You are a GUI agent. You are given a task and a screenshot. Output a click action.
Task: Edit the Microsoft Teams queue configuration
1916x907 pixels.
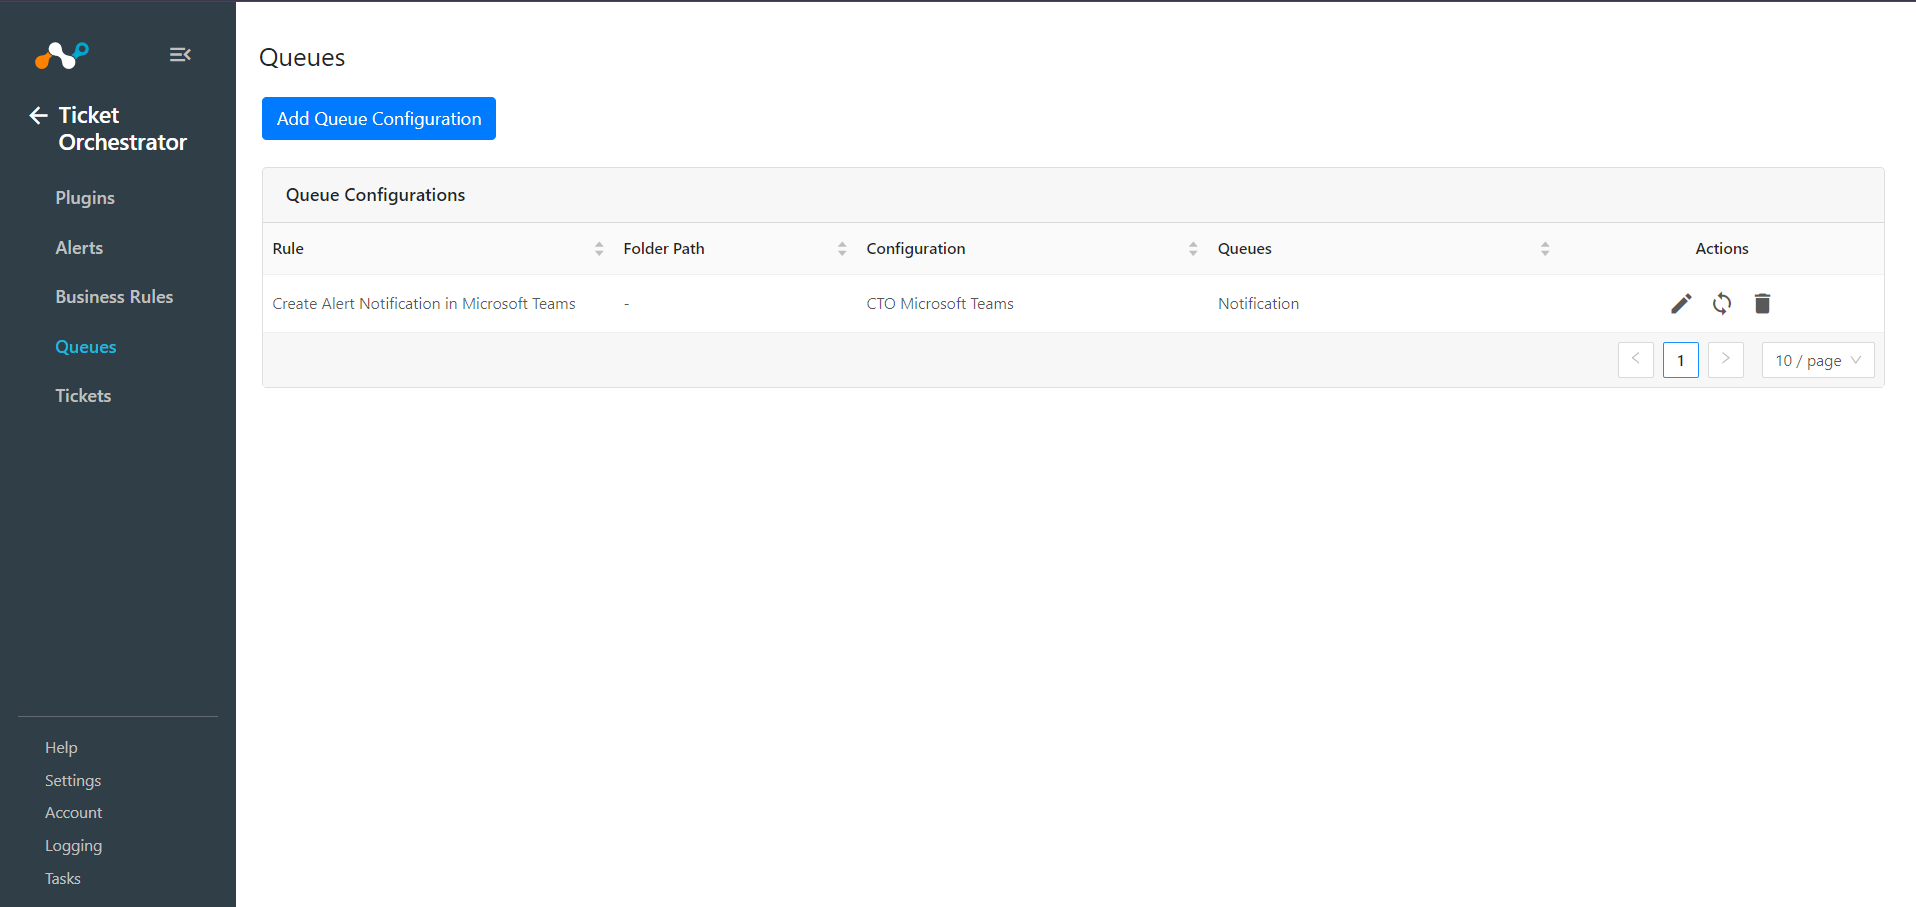[x=1681, y=304]
